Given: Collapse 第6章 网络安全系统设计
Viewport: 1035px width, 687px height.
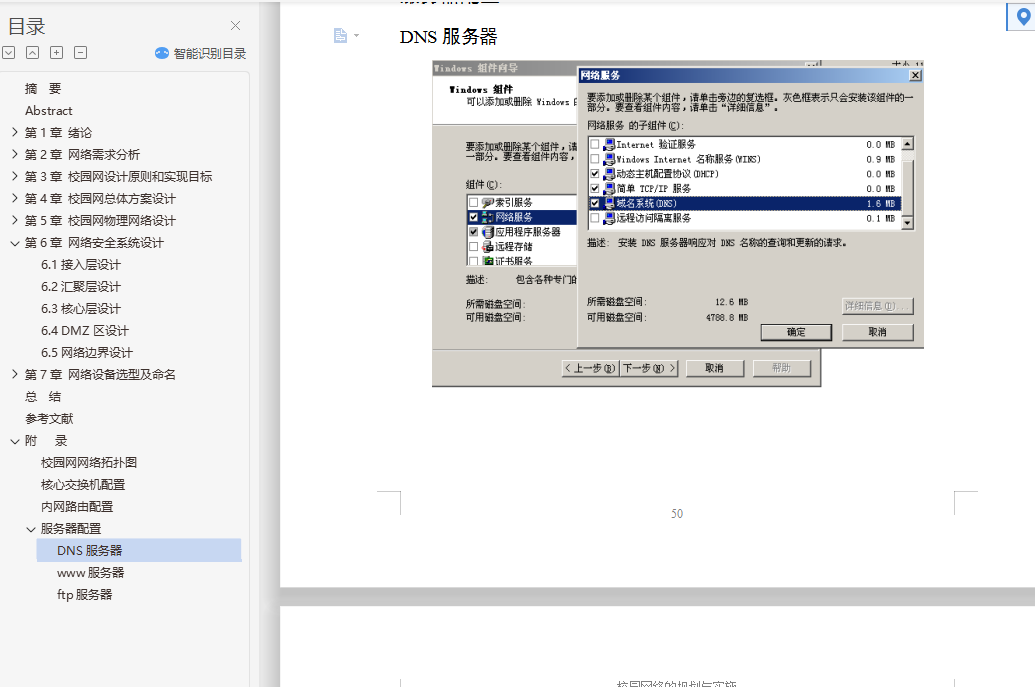Looking at the screenshot, I should pos(15,243).
